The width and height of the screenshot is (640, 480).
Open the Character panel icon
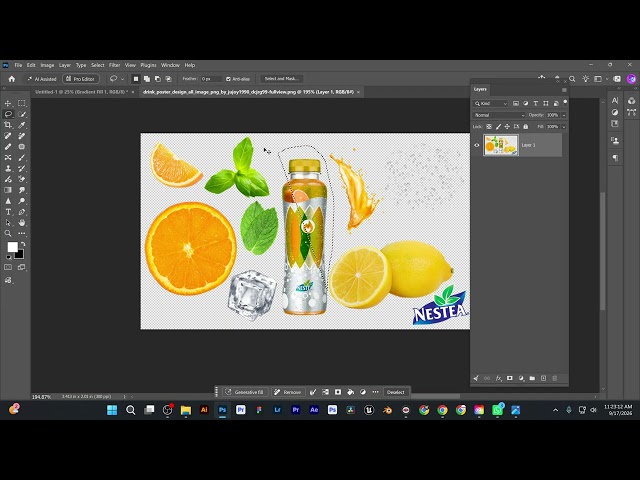[x=615, y=100]
